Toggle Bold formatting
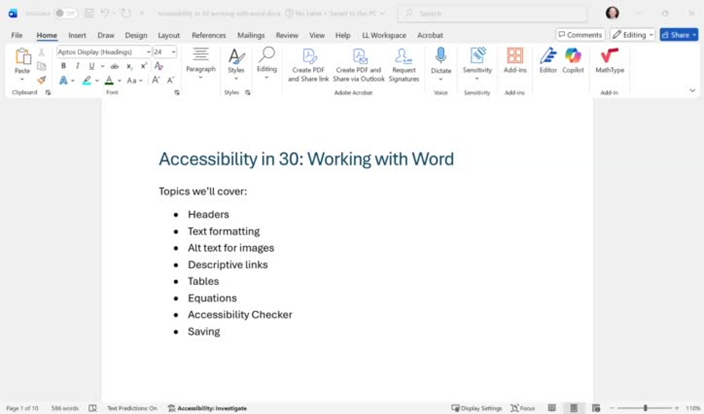This screenshot has height=414, width=704. point(63,66)
